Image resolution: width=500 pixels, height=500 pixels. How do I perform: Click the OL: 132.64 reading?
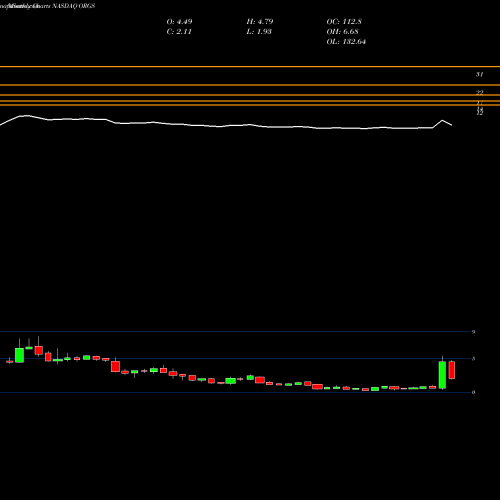point(346,42)
